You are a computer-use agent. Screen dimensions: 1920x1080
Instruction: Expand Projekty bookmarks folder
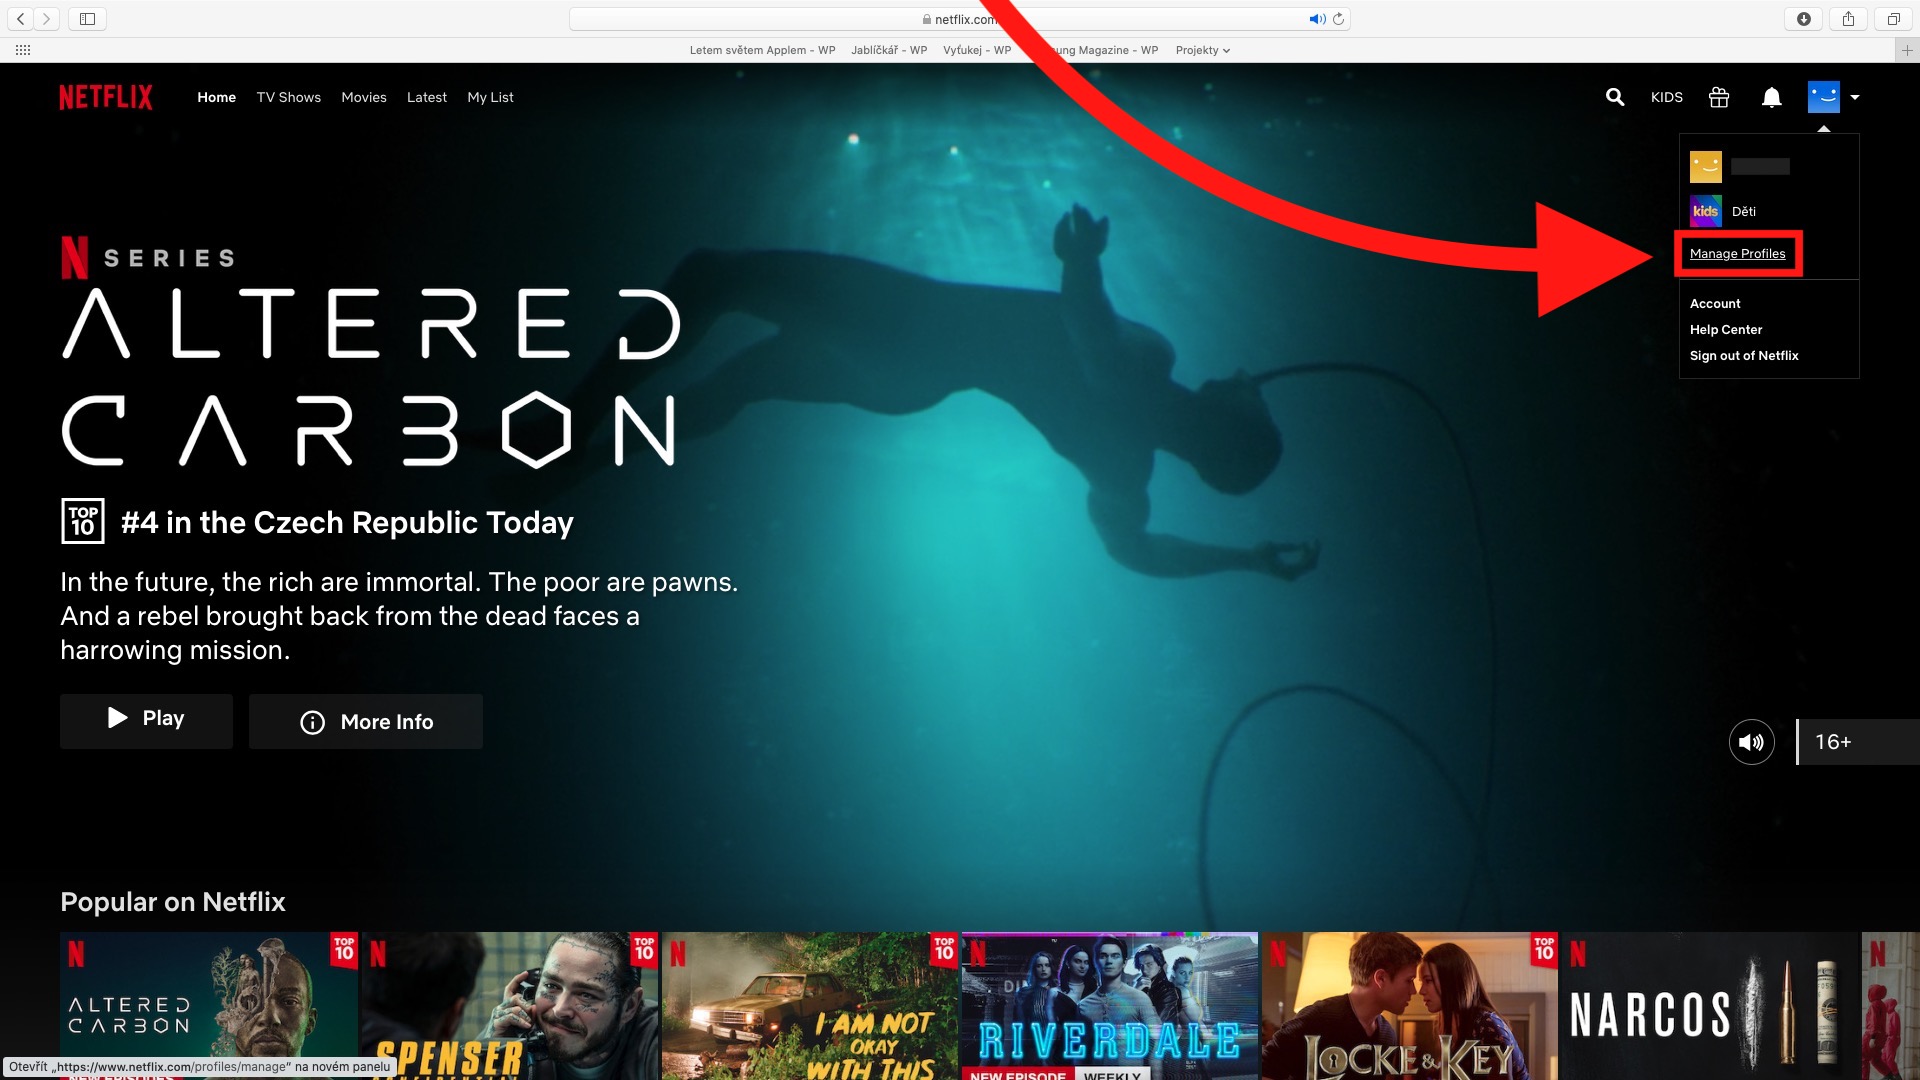click(x=1202, y=50)
